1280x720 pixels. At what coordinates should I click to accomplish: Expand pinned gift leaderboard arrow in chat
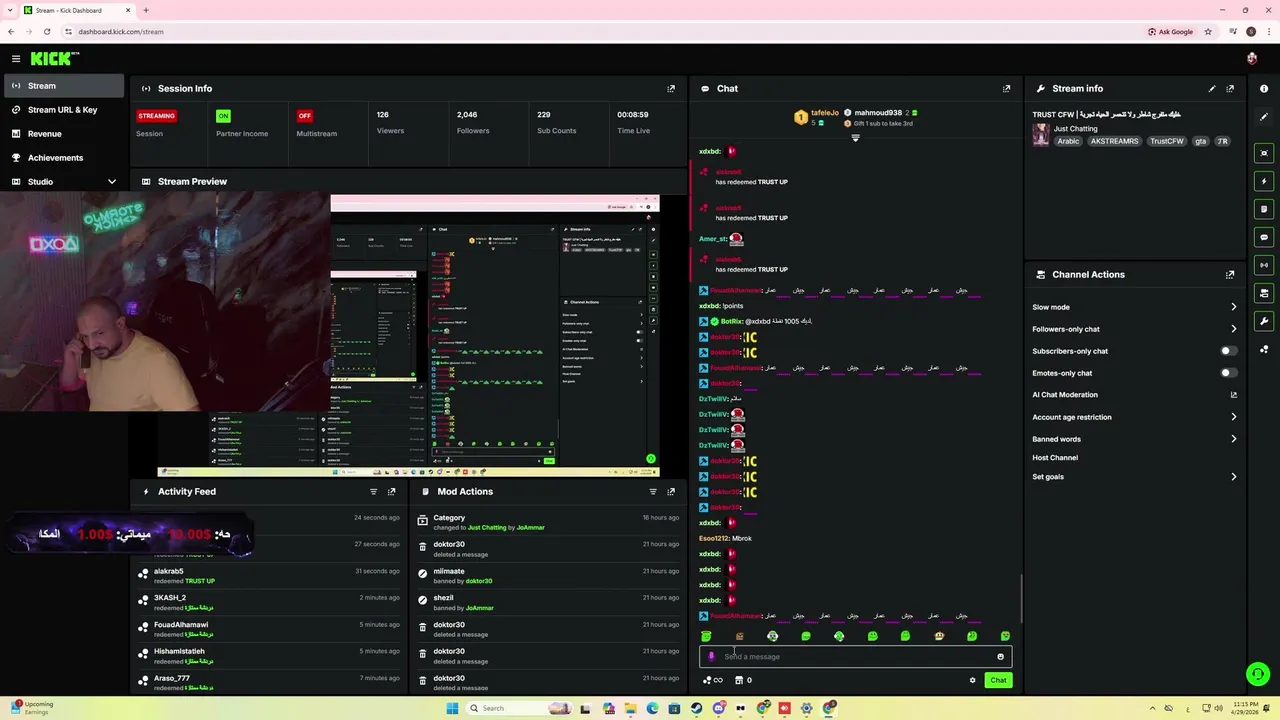855,138
